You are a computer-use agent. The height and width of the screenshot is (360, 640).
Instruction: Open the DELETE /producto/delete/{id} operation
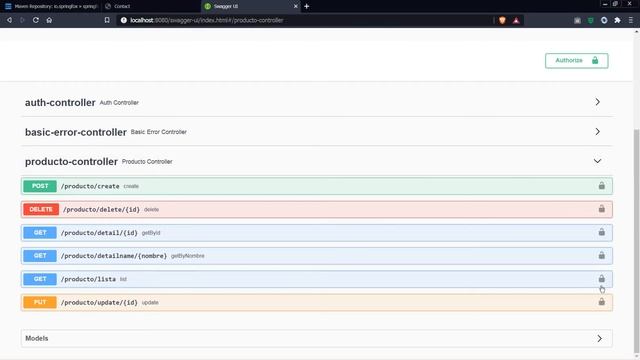point(317,209)
